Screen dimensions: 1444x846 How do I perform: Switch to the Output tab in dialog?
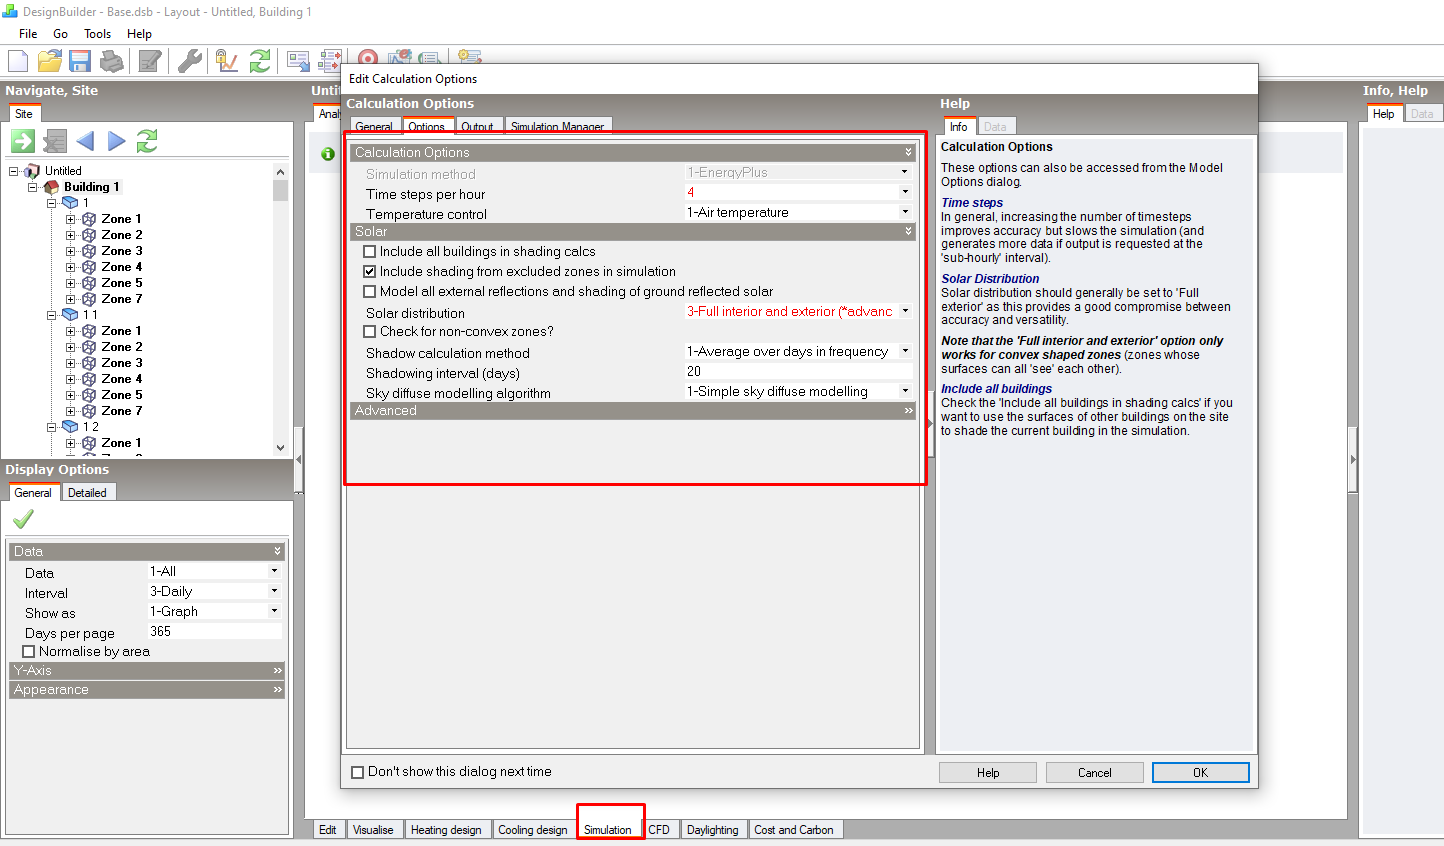(x=477, y=127)
